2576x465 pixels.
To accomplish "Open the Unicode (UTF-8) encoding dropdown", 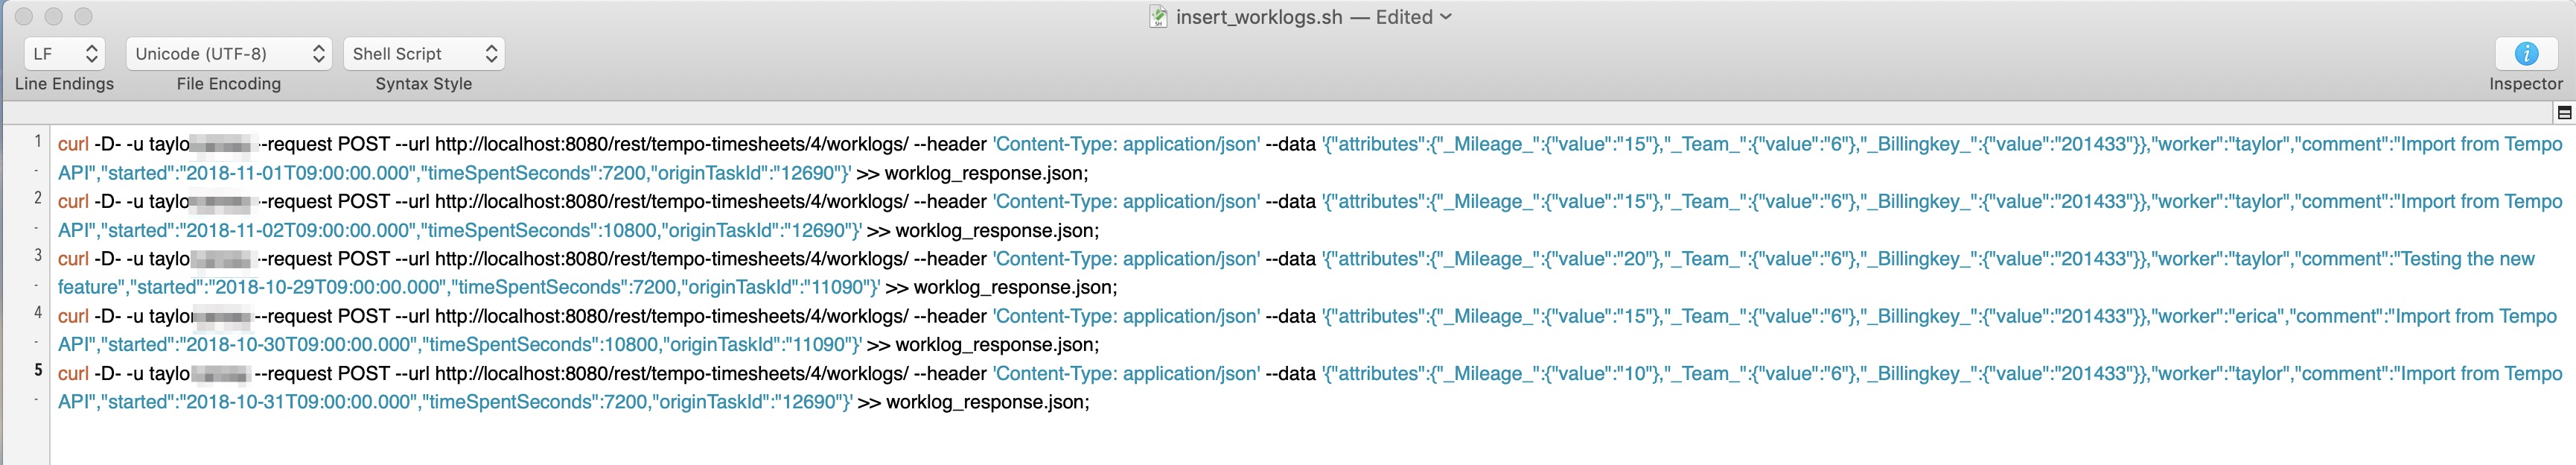I will coord(228,54).
